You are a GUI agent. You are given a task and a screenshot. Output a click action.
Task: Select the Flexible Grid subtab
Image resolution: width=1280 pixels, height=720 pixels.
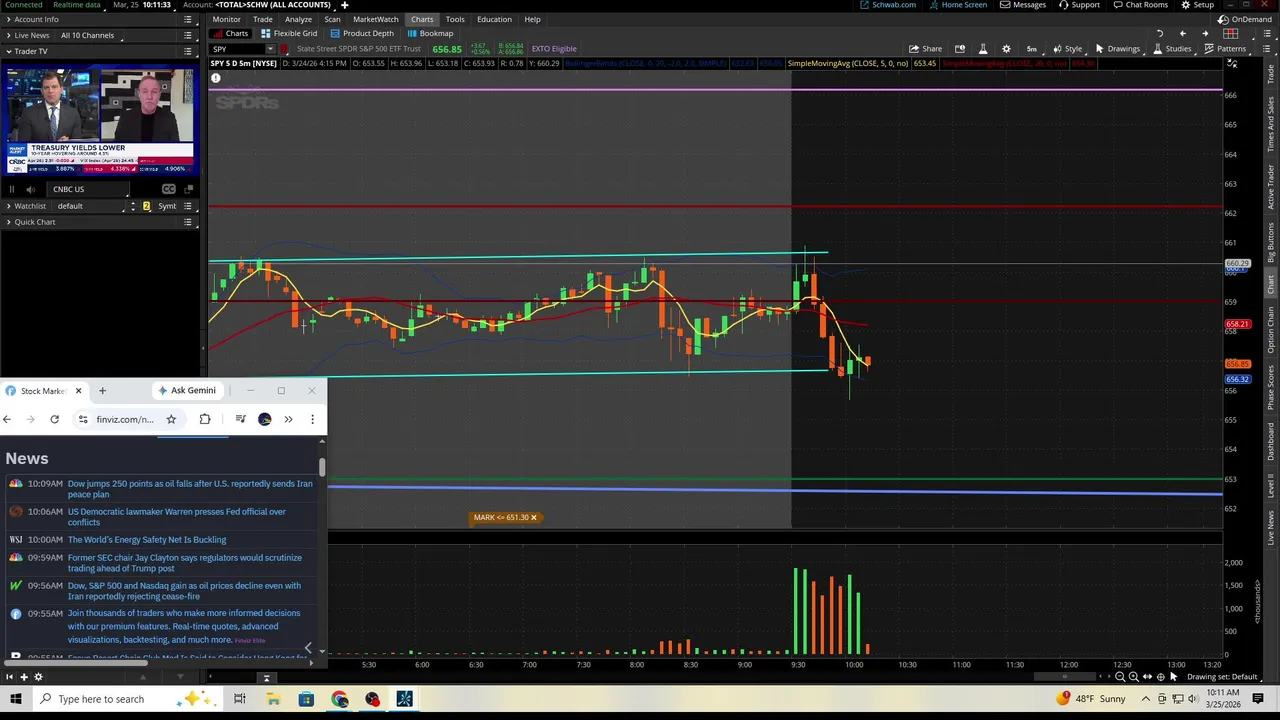pos(289,33)
